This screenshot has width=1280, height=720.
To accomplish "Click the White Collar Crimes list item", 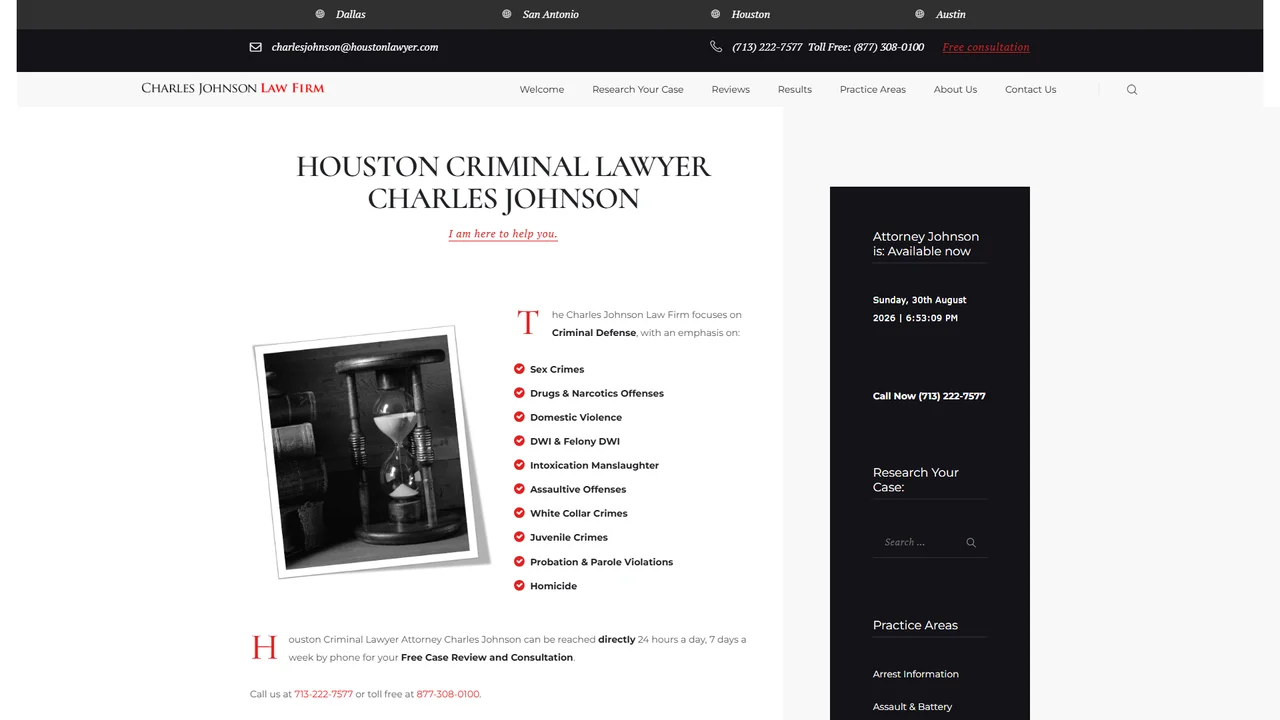I will (x=579, y=513).
